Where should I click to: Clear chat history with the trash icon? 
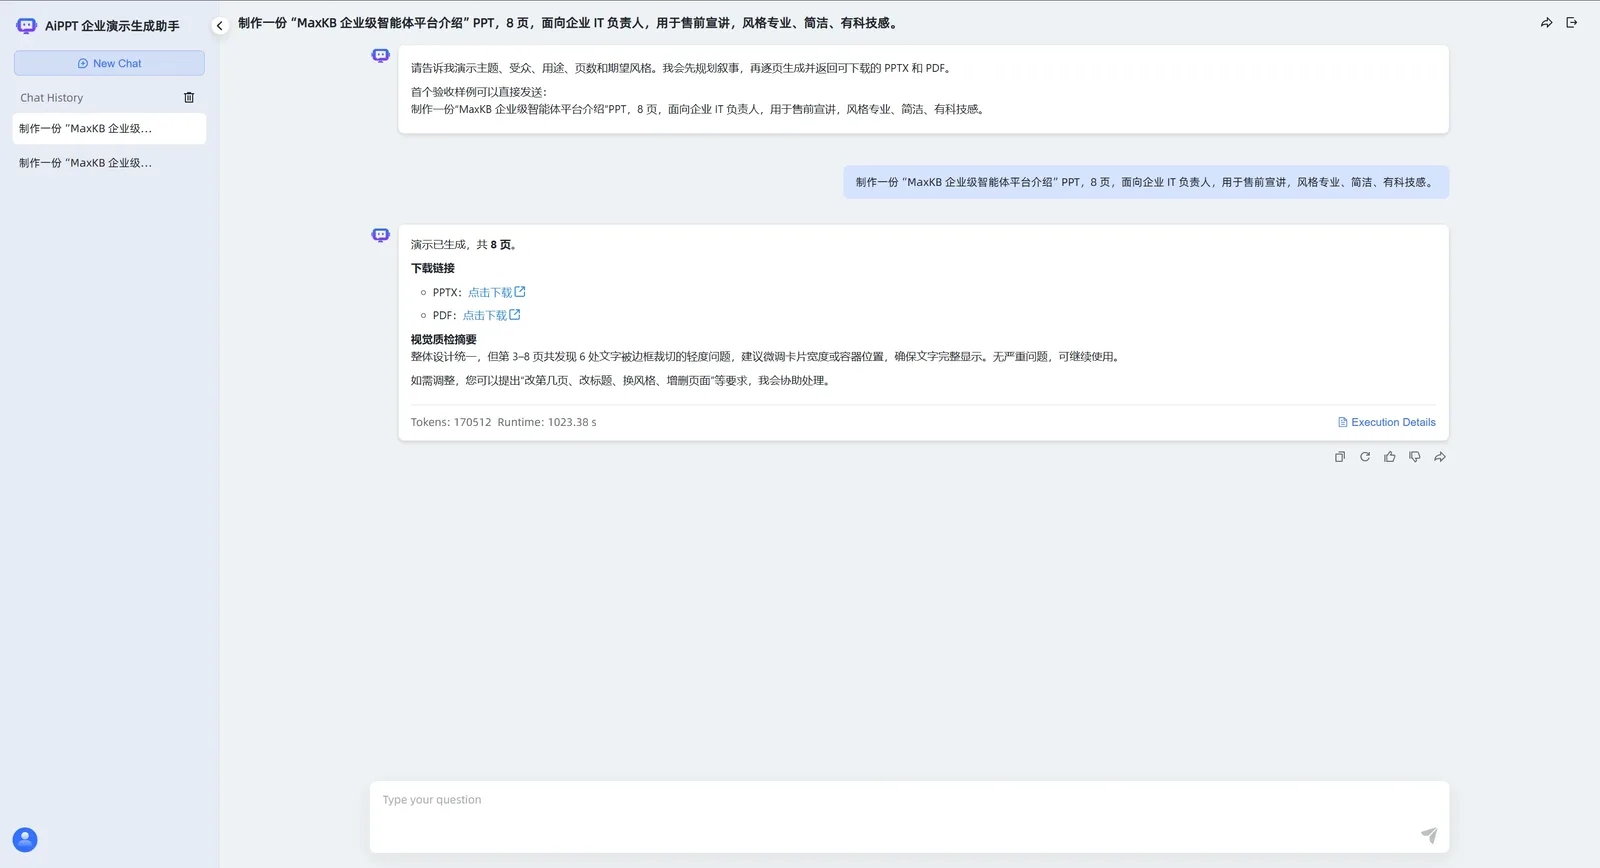[189, 97]
